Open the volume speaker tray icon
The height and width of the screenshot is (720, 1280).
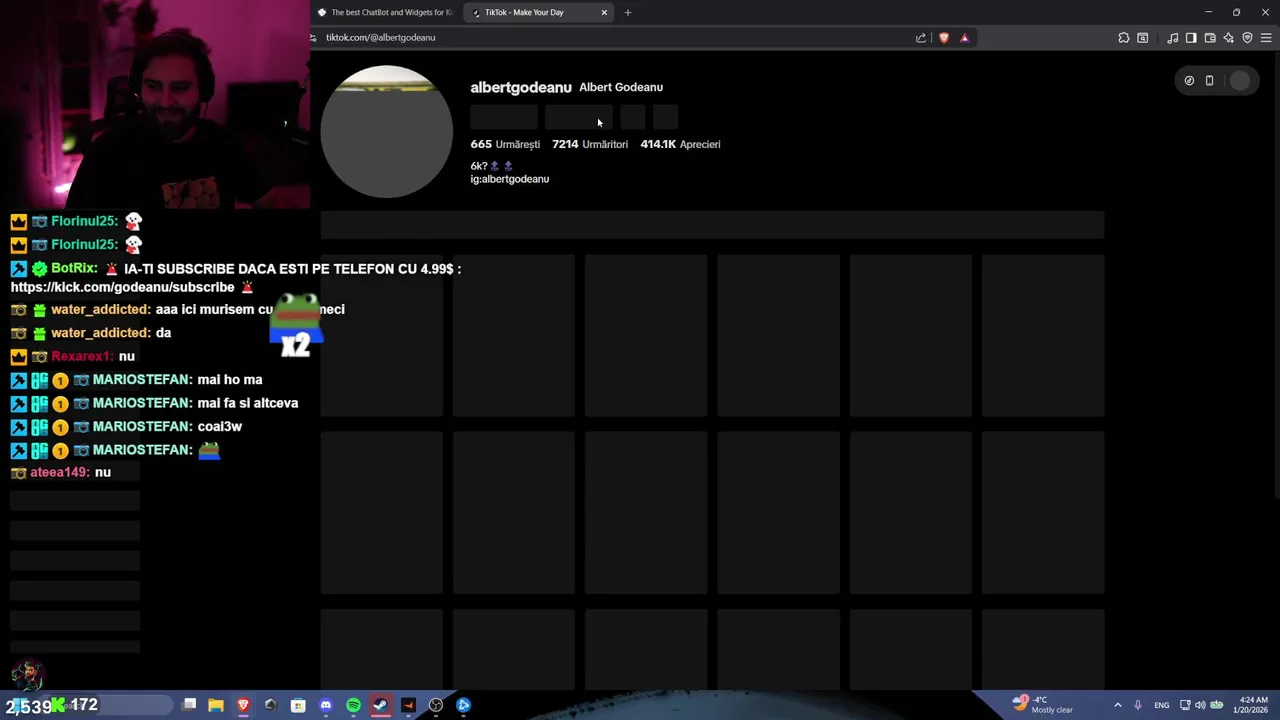[1200, 705]
